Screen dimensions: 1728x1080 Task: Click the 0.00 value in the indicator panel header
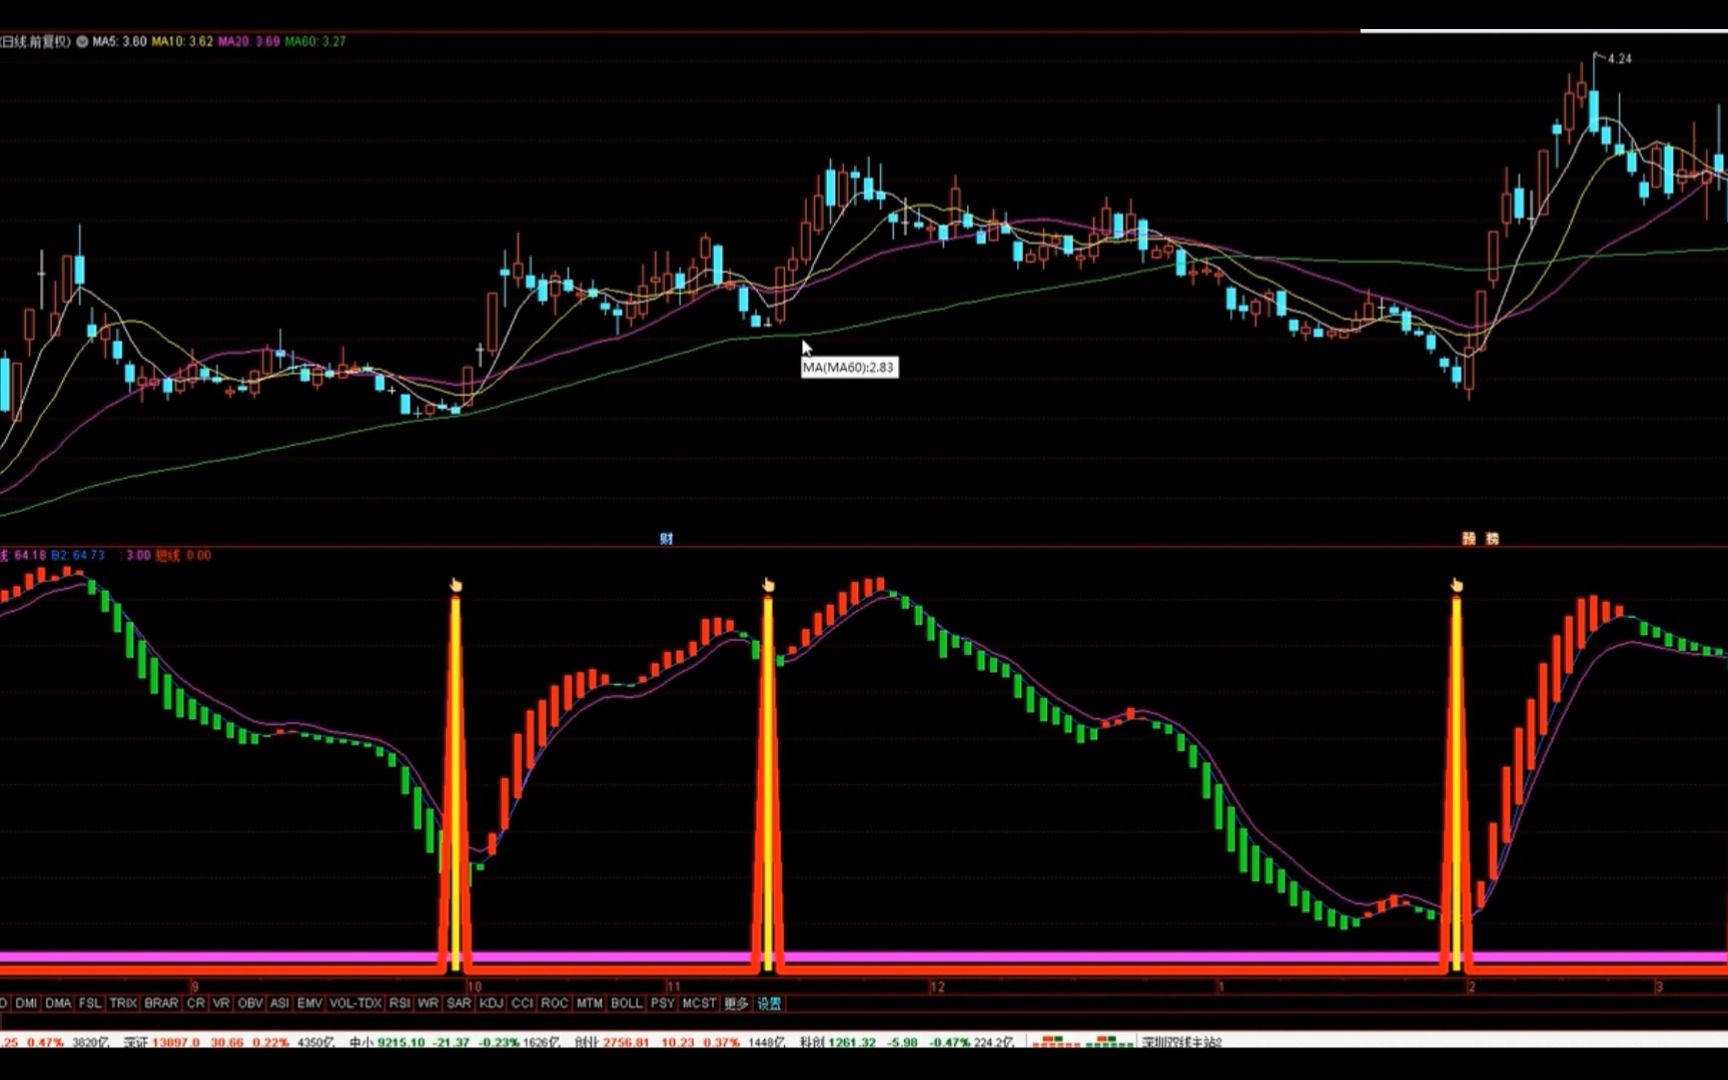point(199,555)
